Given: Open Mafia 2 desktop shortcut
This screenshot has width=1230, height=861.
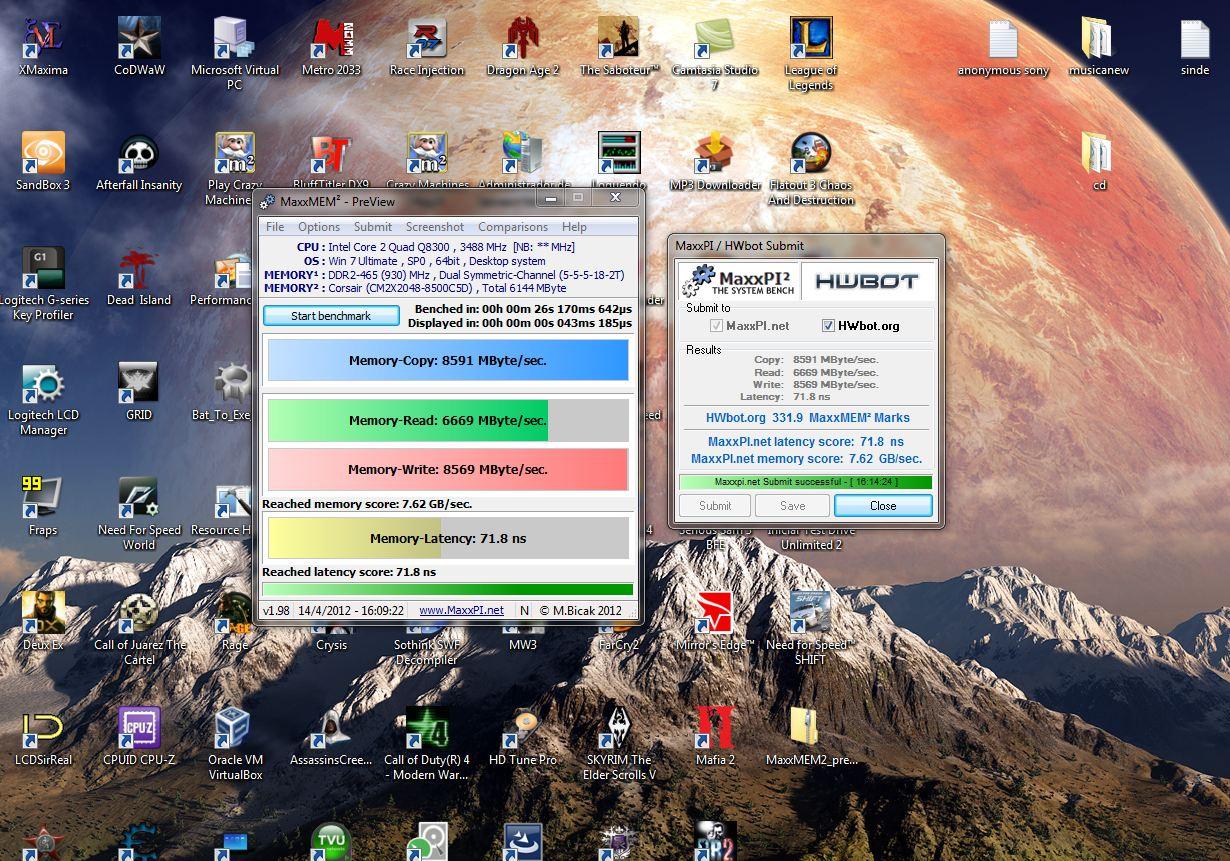Looking at the screenshot, I should (x=715, y=736).
